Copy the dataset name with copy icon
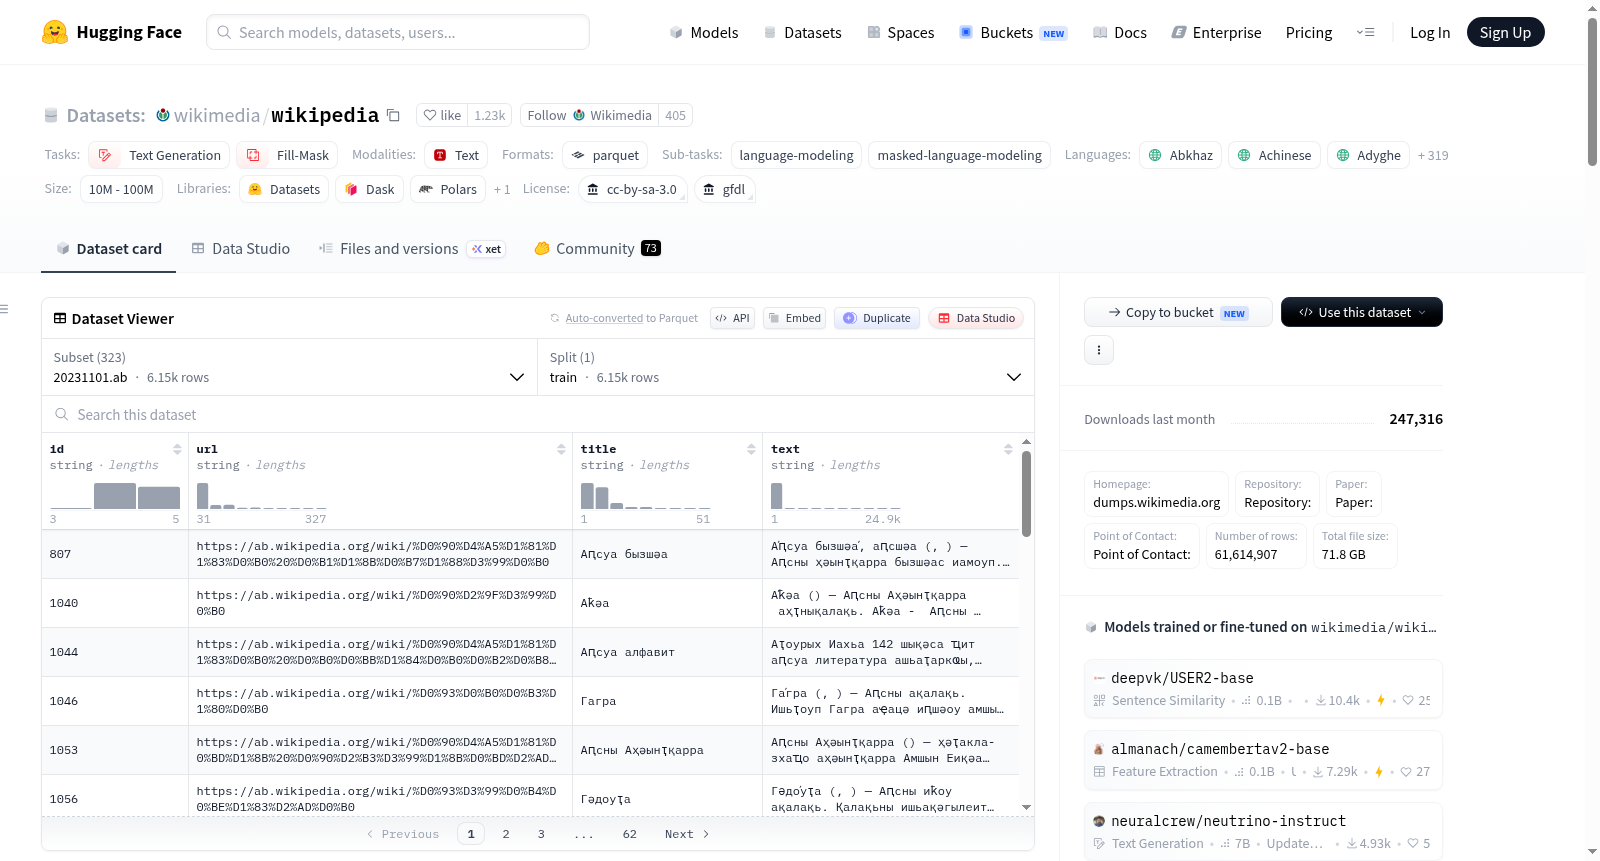Image resolution: width=1600 pixels, height=861 pixels. pos(393,116)
